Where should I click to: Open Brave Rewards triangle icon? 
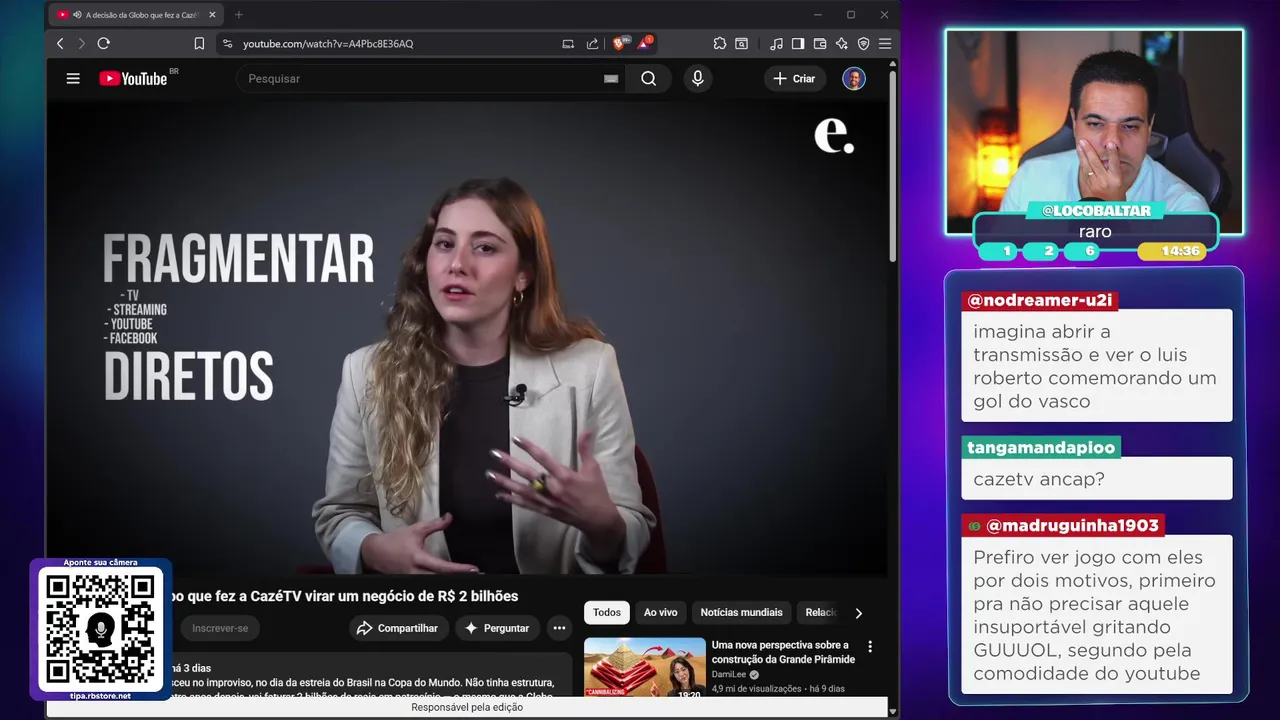click(644, 43)
